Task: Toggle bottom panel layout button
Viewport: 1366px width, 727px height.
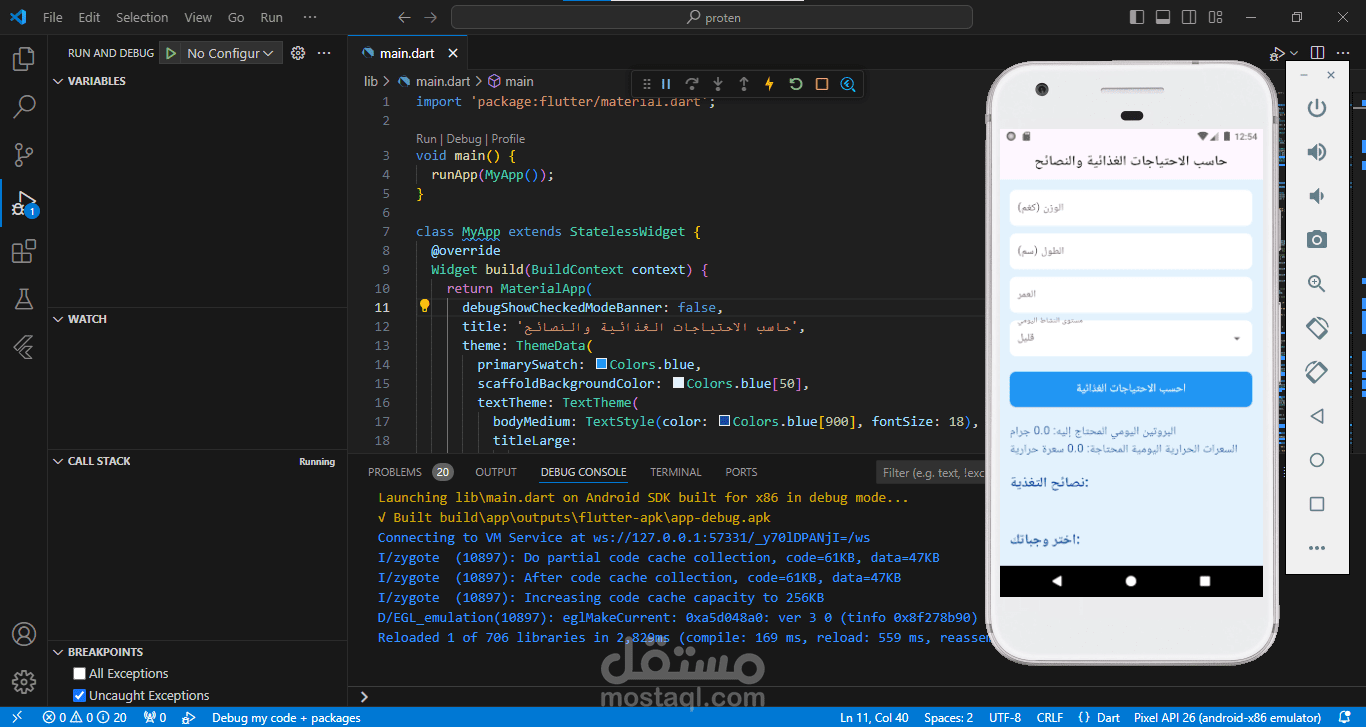Action: (x=1163, y=17)
